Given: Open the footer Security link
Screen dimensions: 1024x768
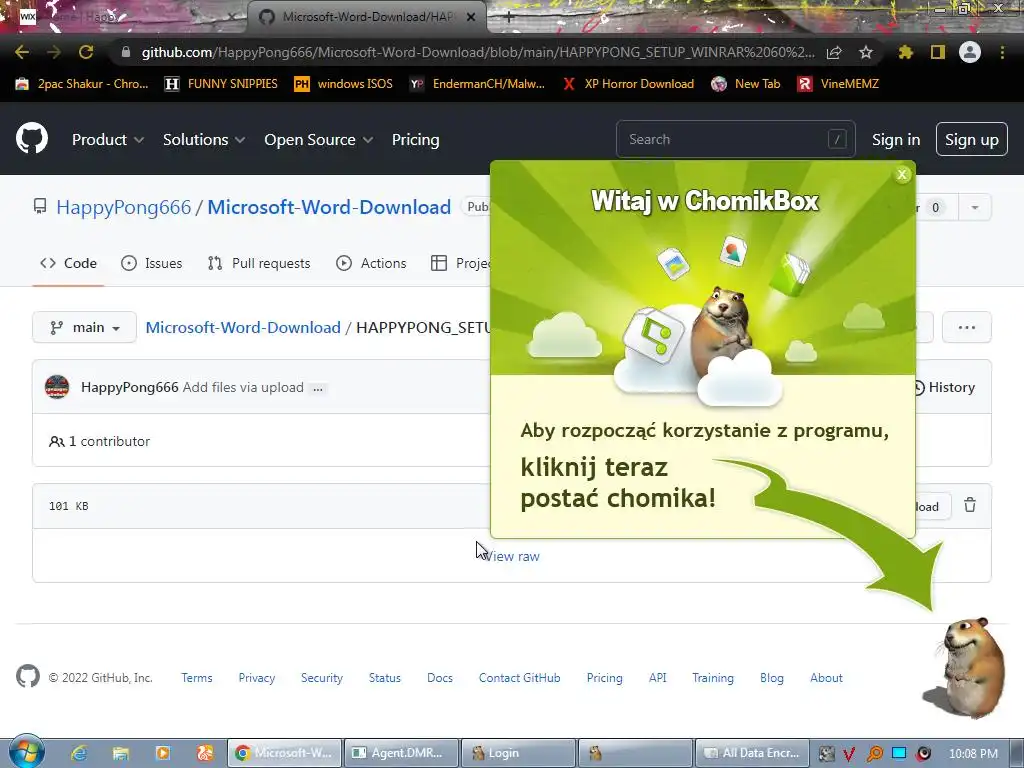Looking at the screenshot, I should [322, 678].
